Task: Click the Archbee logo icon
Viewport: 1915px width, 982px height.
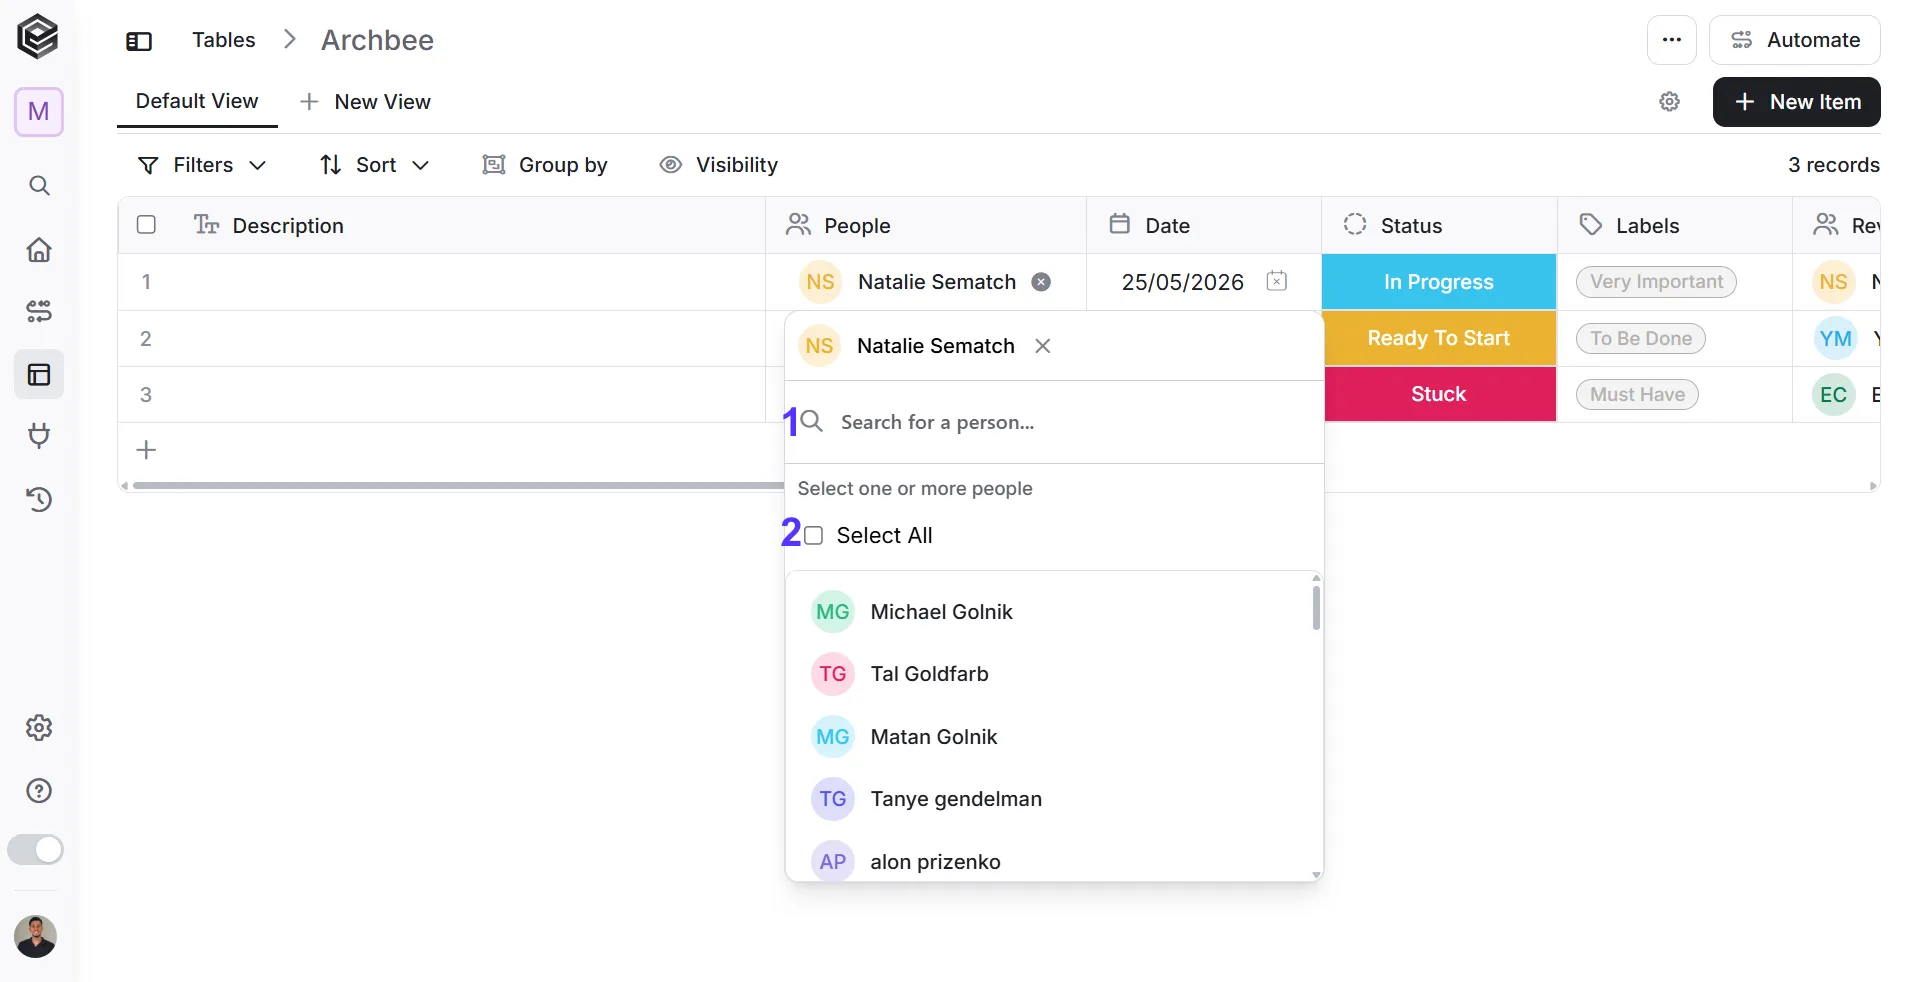Action: coord(38,37)
